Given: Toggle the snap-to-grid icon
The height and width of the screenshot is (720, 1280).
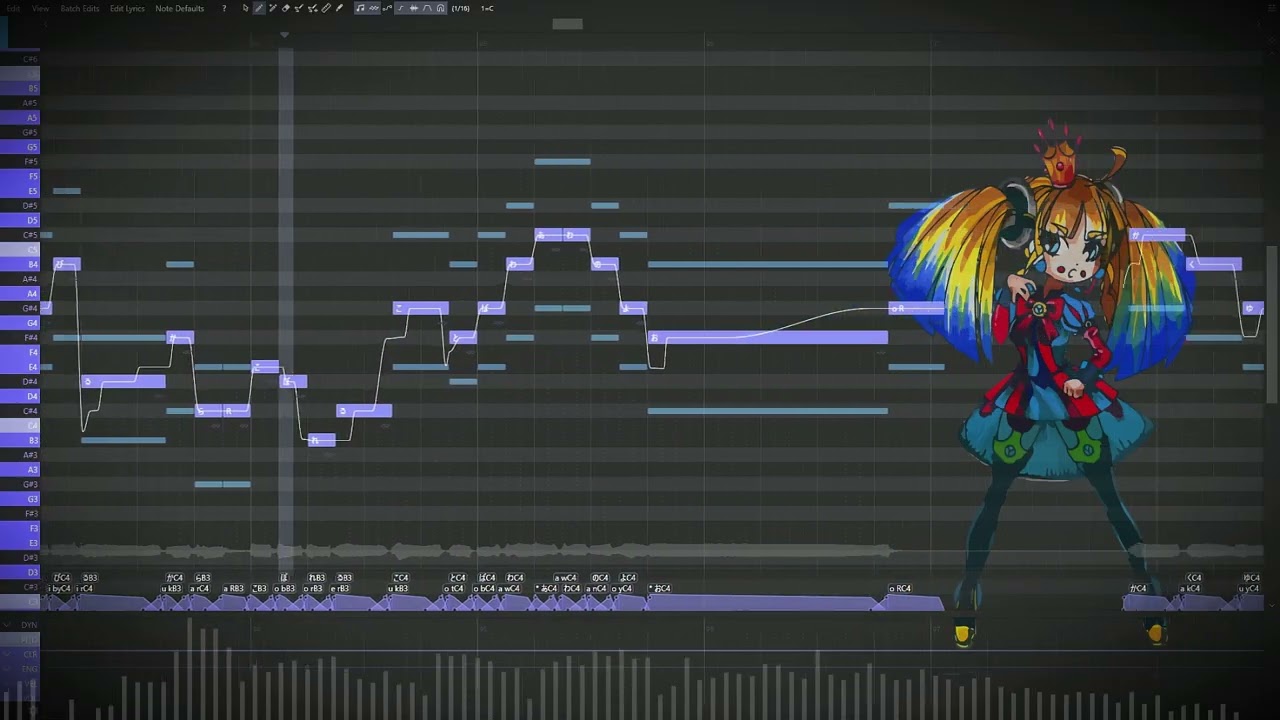Looking at the screenshot, I should pos(414,8).
